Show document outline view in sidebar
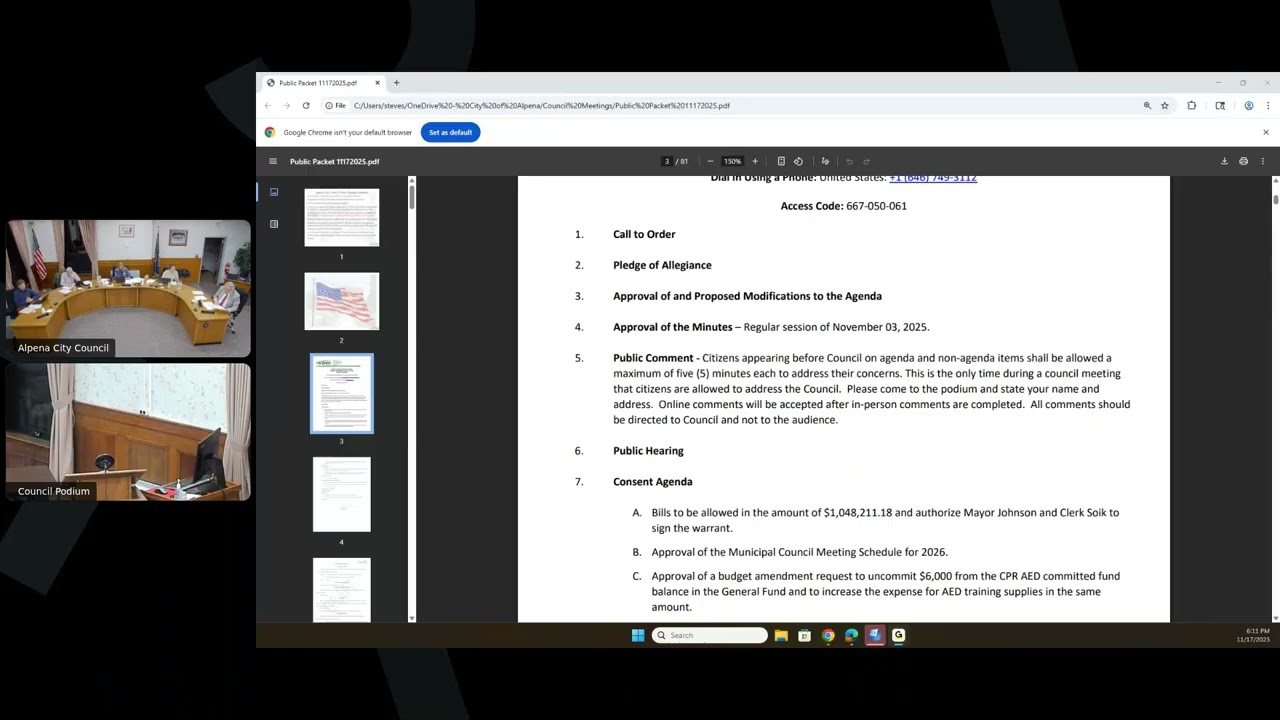 274,224
